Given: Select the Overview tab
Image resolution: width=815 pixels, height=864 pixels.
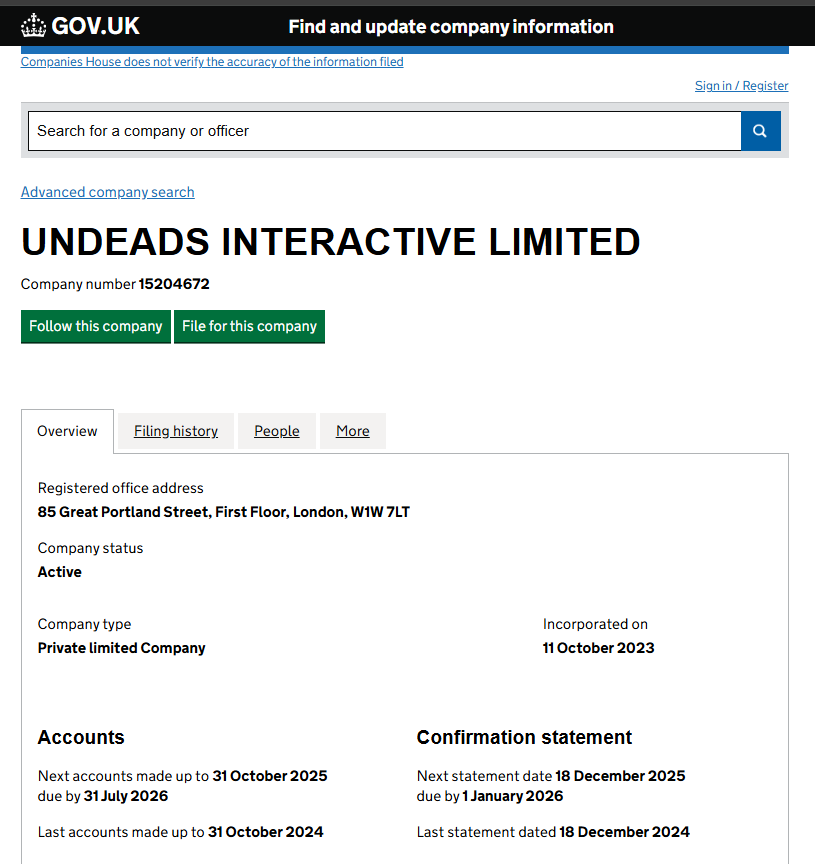Looking at the screenshot, I should (x=67, y=431).
